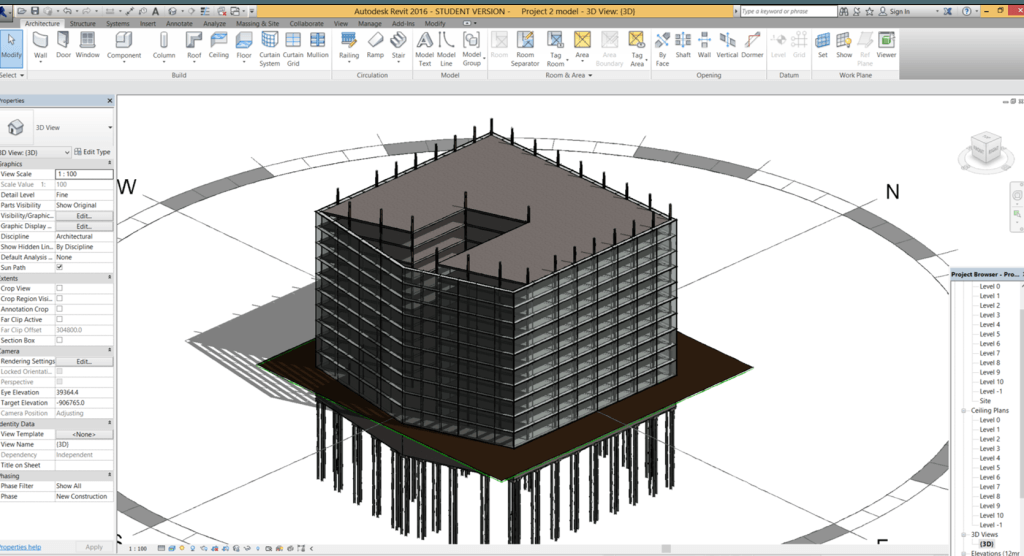Expand the Room & Area panel dropdown
Image resolution: width=1024 pixels, height=556 pixels.
(x=569, y=75)
